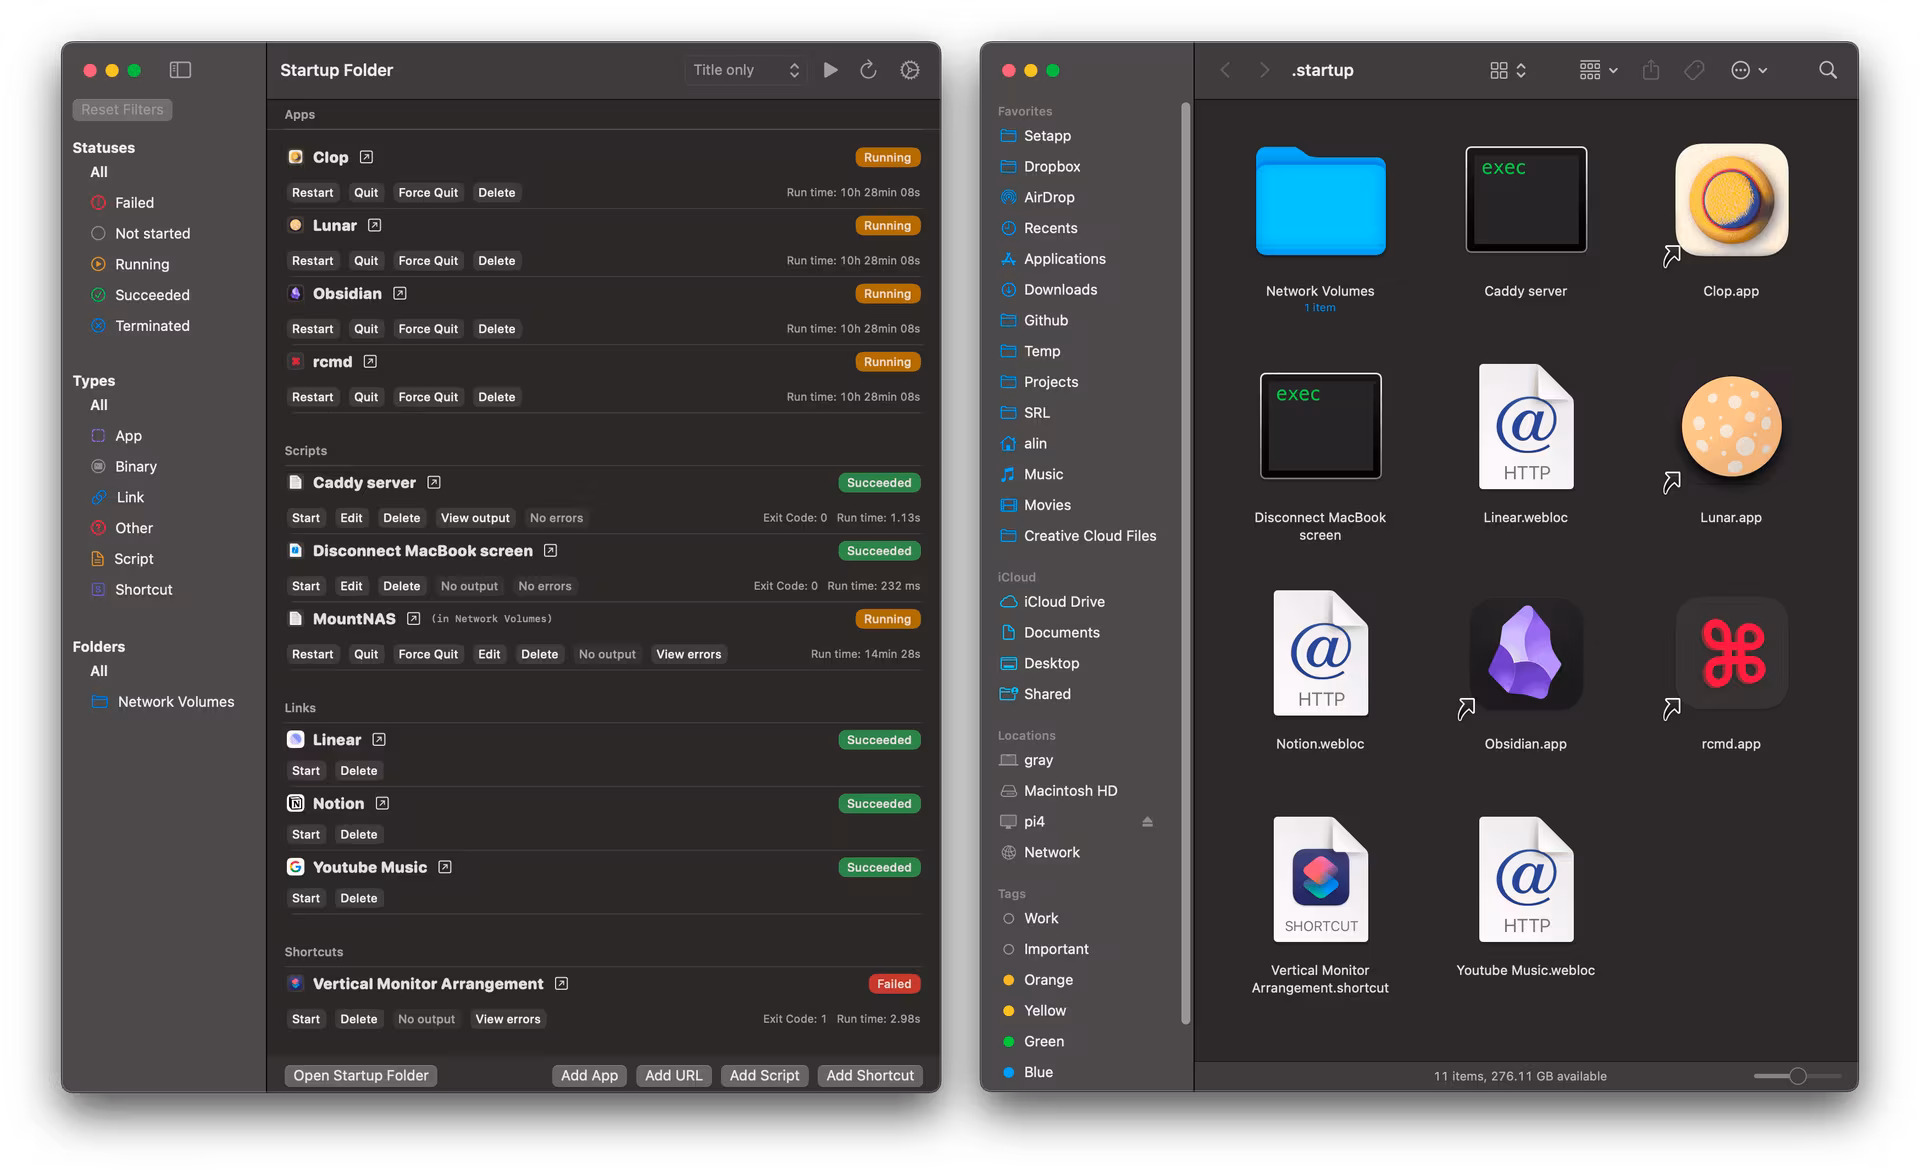Viewport: 1920px width, 1174px height.
Task: Toggle the sidebar in Startup Folder window
Action: [181, 70]
